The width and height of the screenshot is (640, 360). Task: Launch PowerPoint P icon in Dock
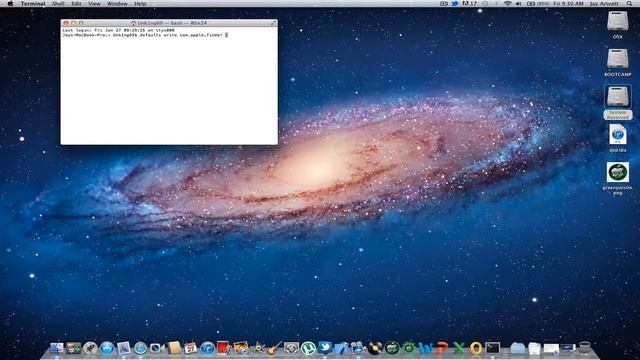(x=442, y=348)
